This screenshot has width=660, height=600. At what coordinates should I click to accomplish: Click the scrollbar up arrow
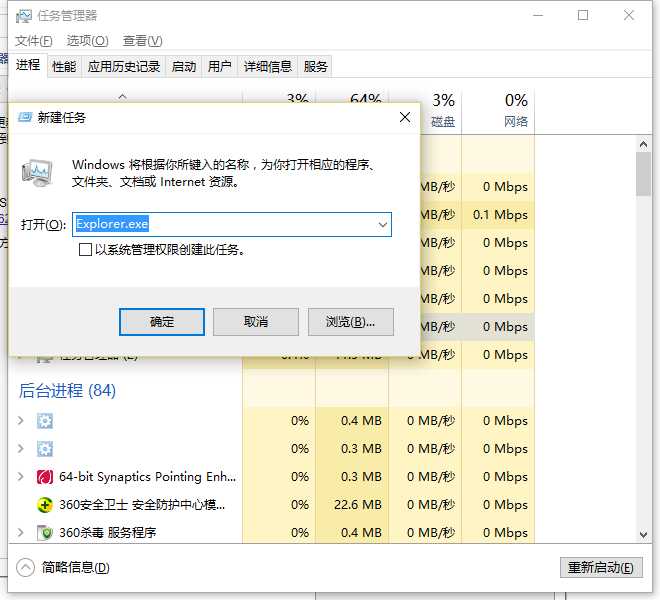point(643,144)
